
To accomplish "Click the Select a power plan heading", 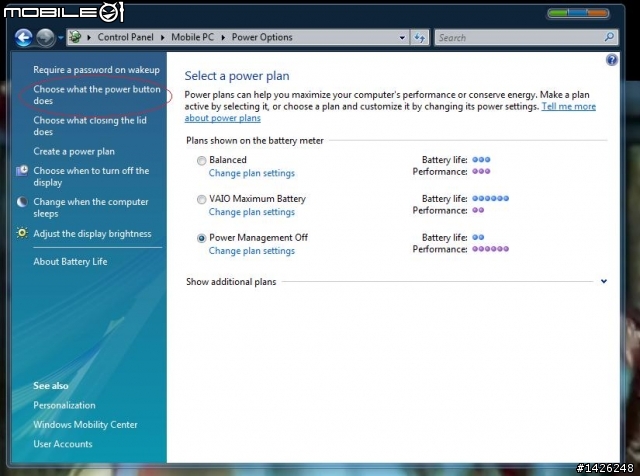I will click(237, 76).
